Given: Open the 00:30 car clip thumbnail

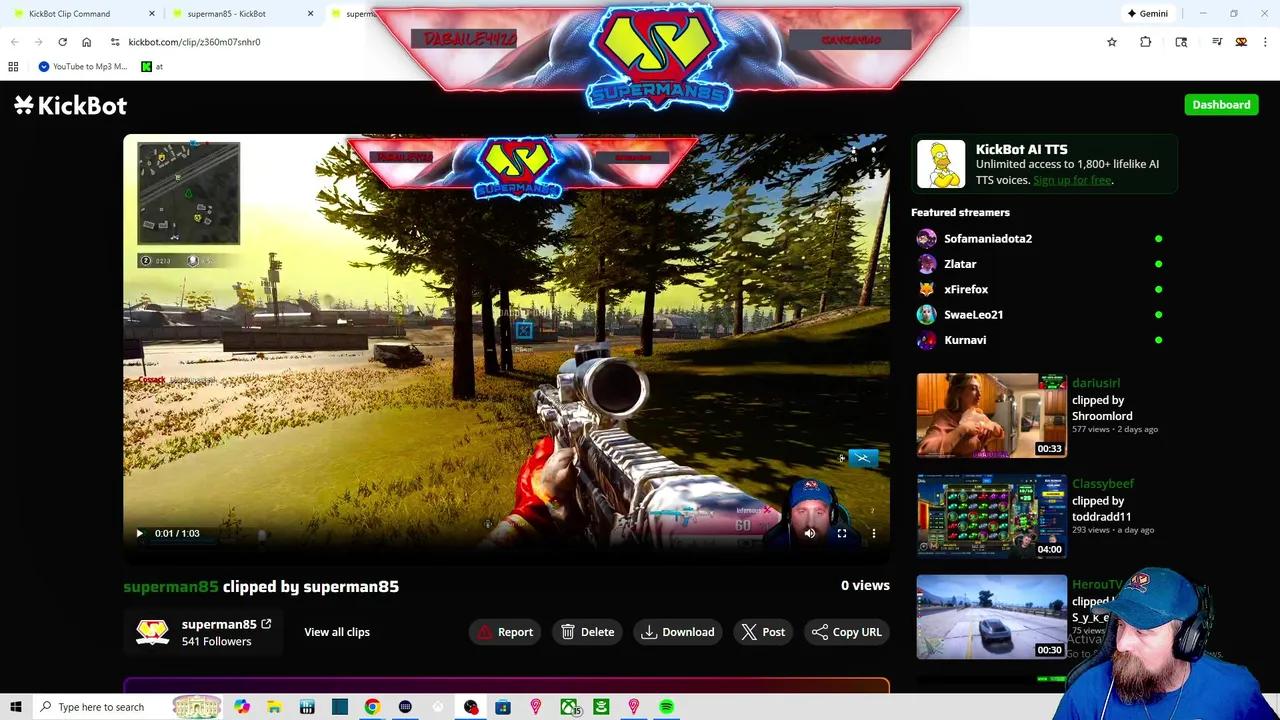Looking at the screenshot, I should tap(991, 617).
